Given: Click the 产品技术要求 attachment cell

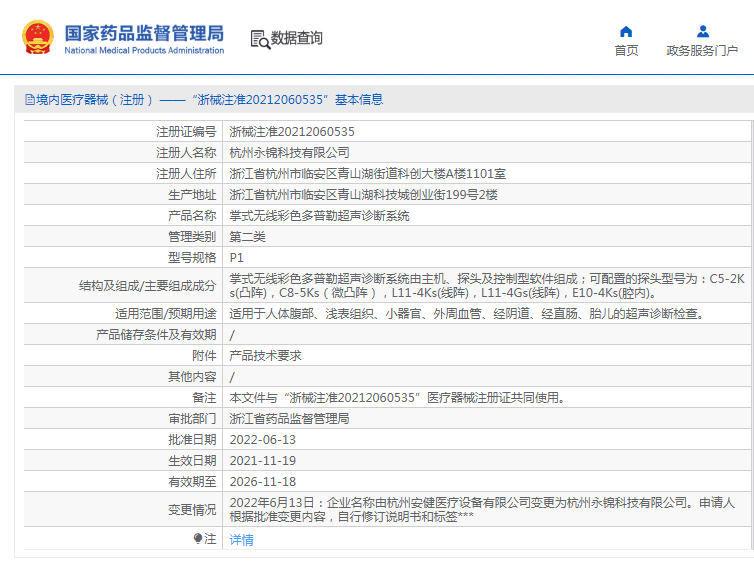Looking at the screenshot, I should (x=266, y=356).
